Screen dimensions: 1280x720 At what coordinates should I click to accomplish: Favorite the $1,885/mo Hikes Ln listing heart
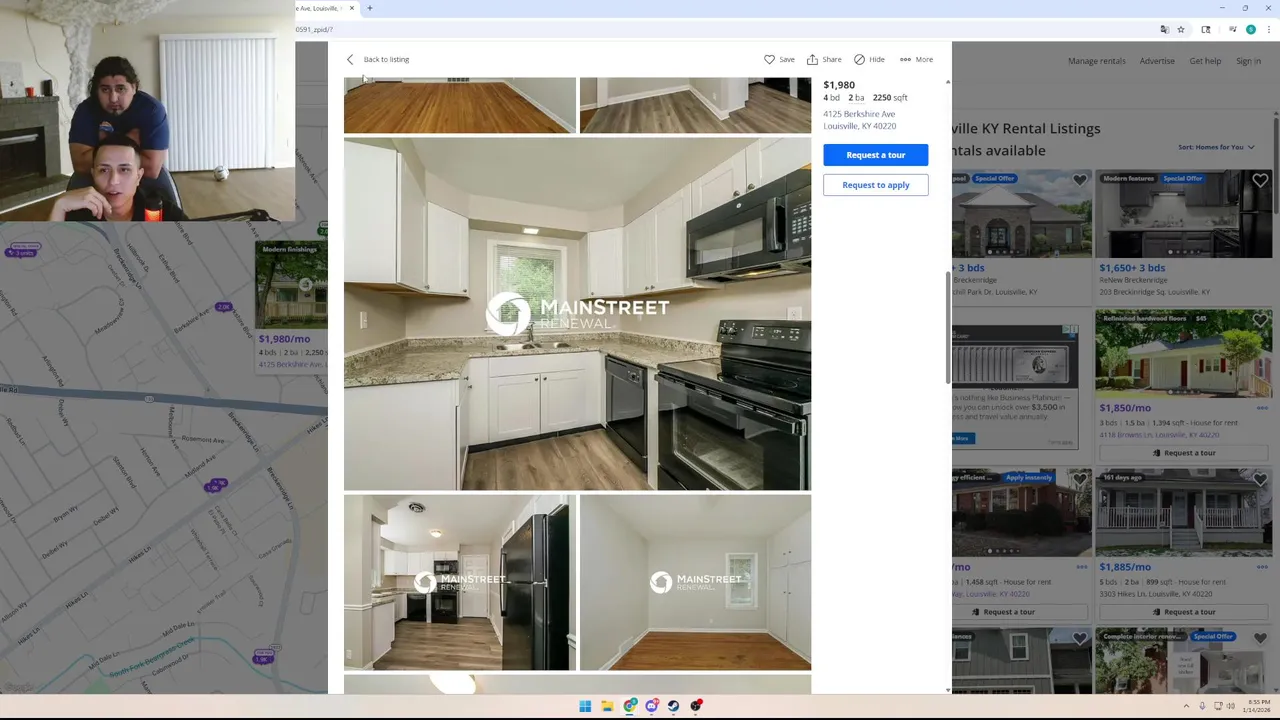tap(1260, 480)
